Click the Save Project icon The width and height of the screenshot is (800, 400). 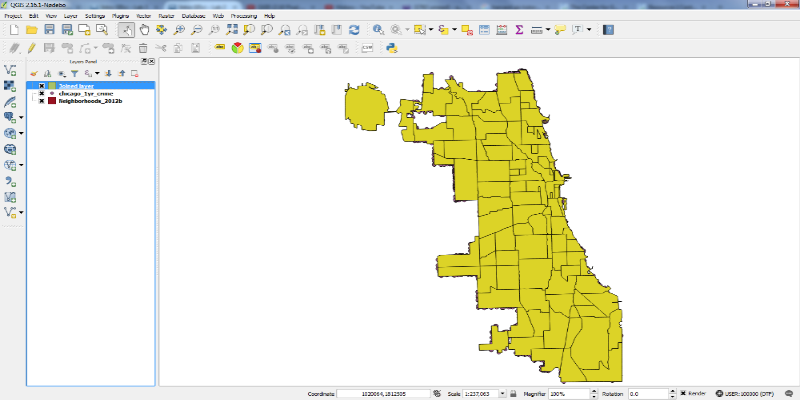49,30
